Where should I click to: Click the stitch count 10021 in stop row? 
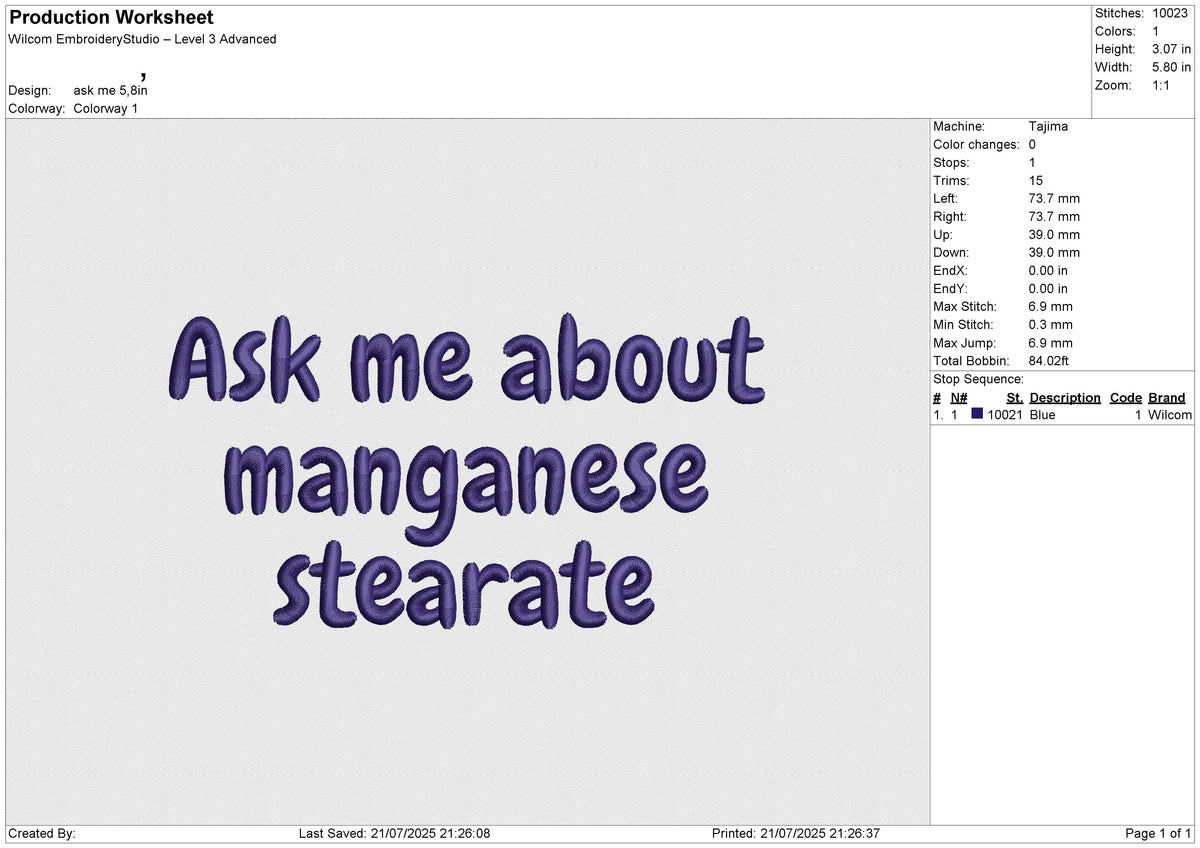pos(1005,414)
